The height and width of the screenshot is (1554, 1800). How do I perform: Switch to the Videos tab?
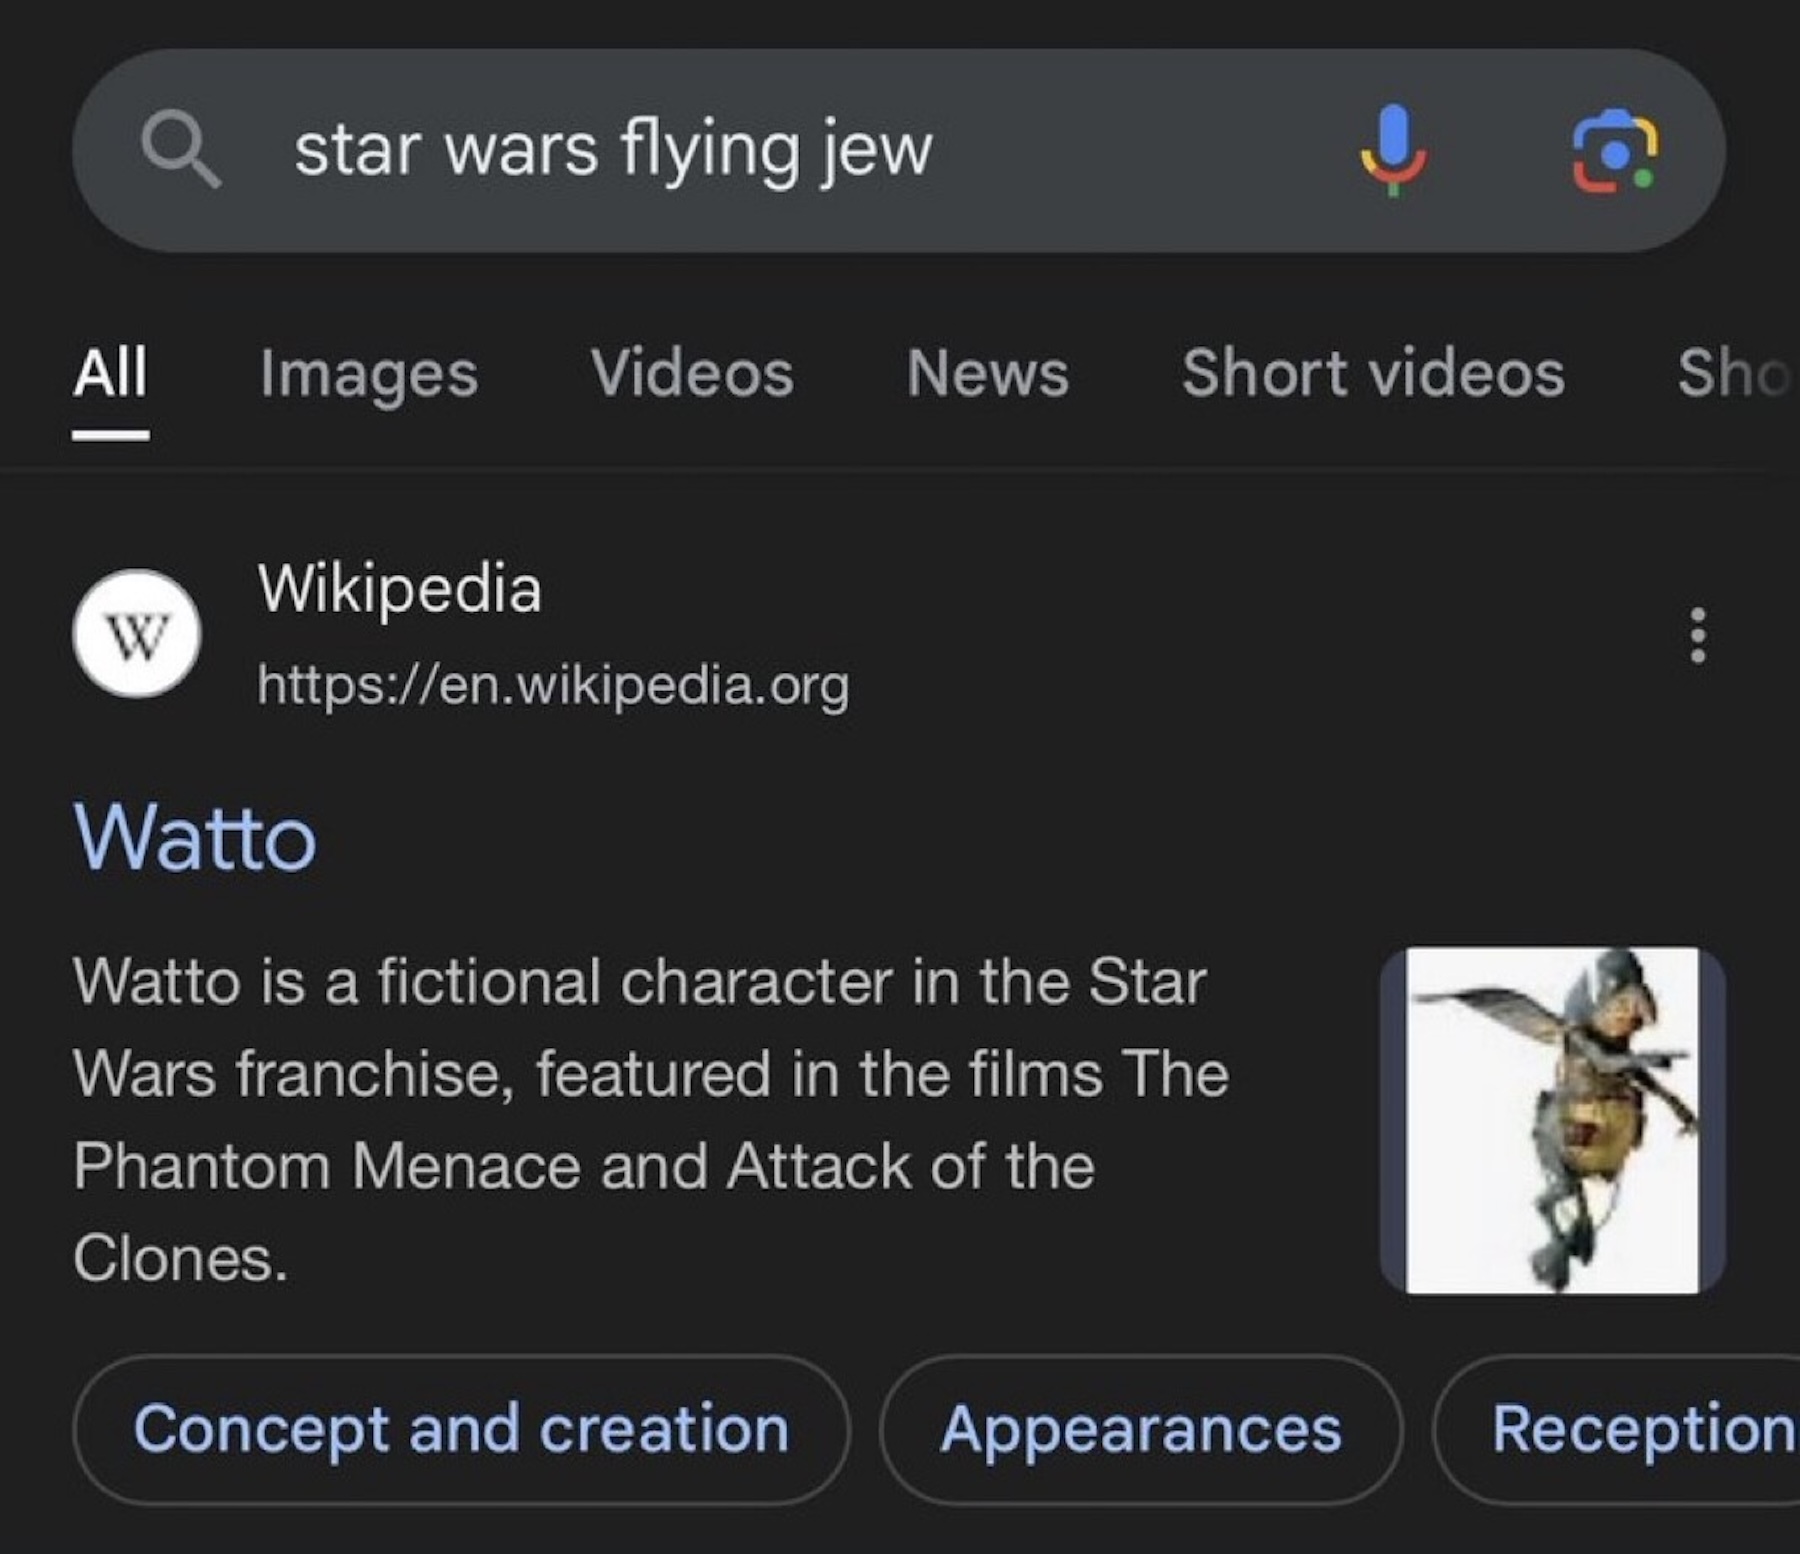click(x=692, y=374)
